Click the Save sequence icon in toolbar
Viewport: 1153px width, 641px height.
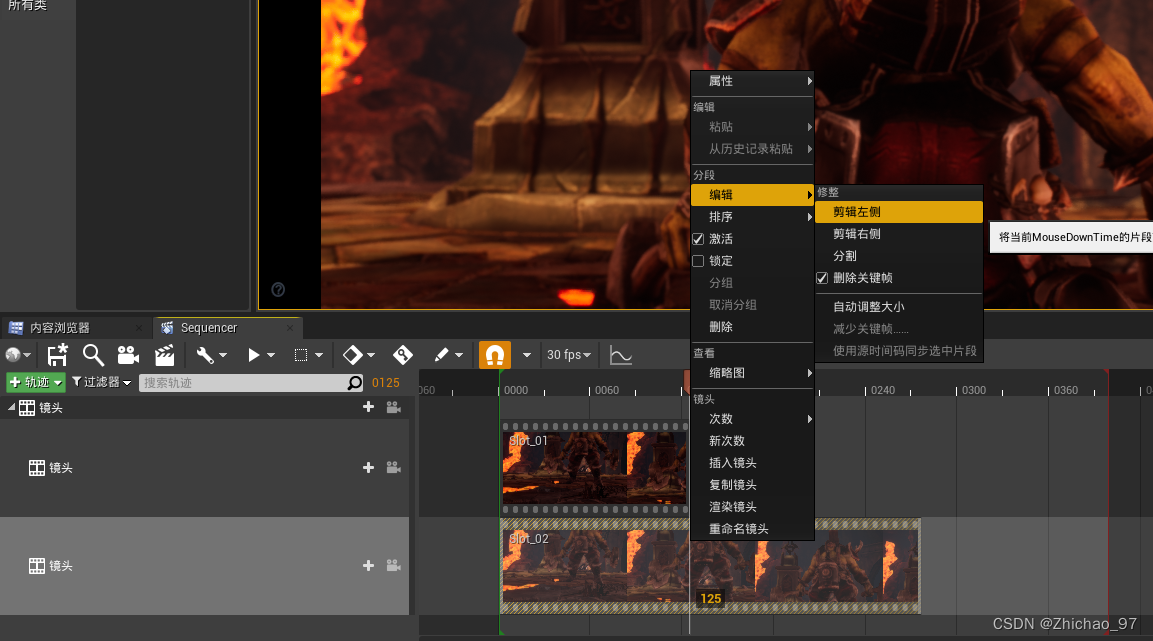pyautogui.click(x=57, y=355)
